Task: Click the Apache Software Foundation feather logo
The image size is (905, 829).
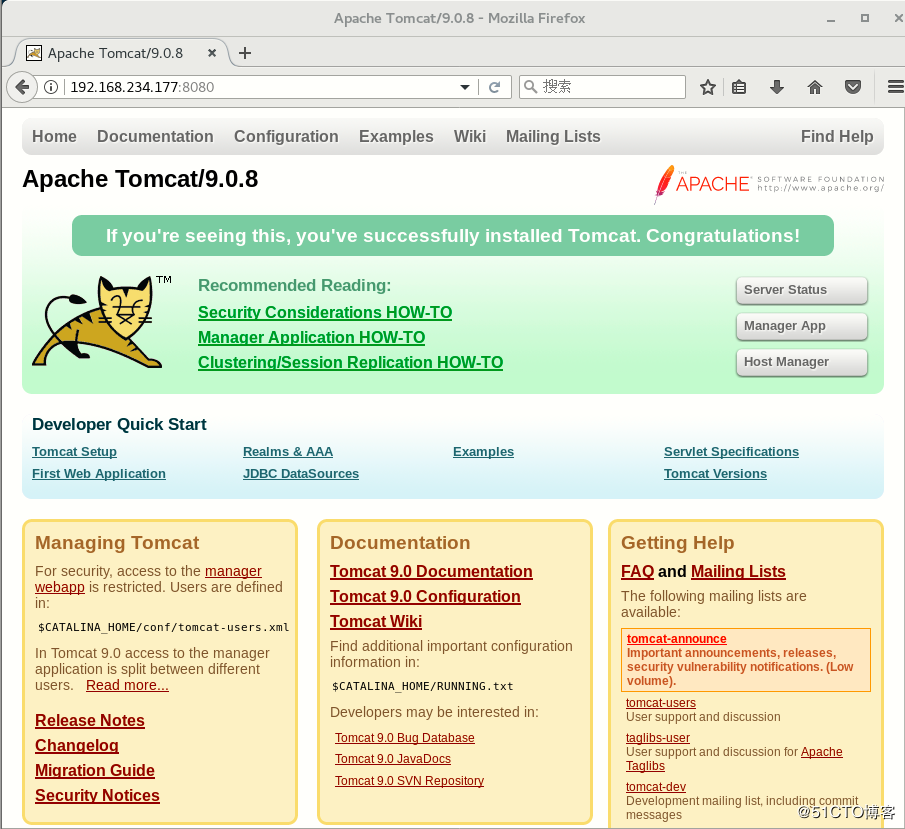Action: point(769,184)
